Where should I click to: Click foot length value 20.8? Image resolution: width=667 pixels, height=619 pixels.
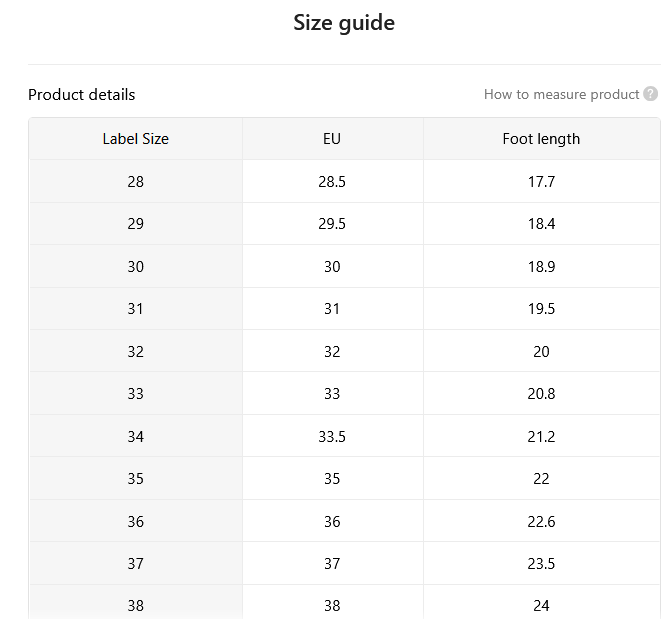pos(542,394)
